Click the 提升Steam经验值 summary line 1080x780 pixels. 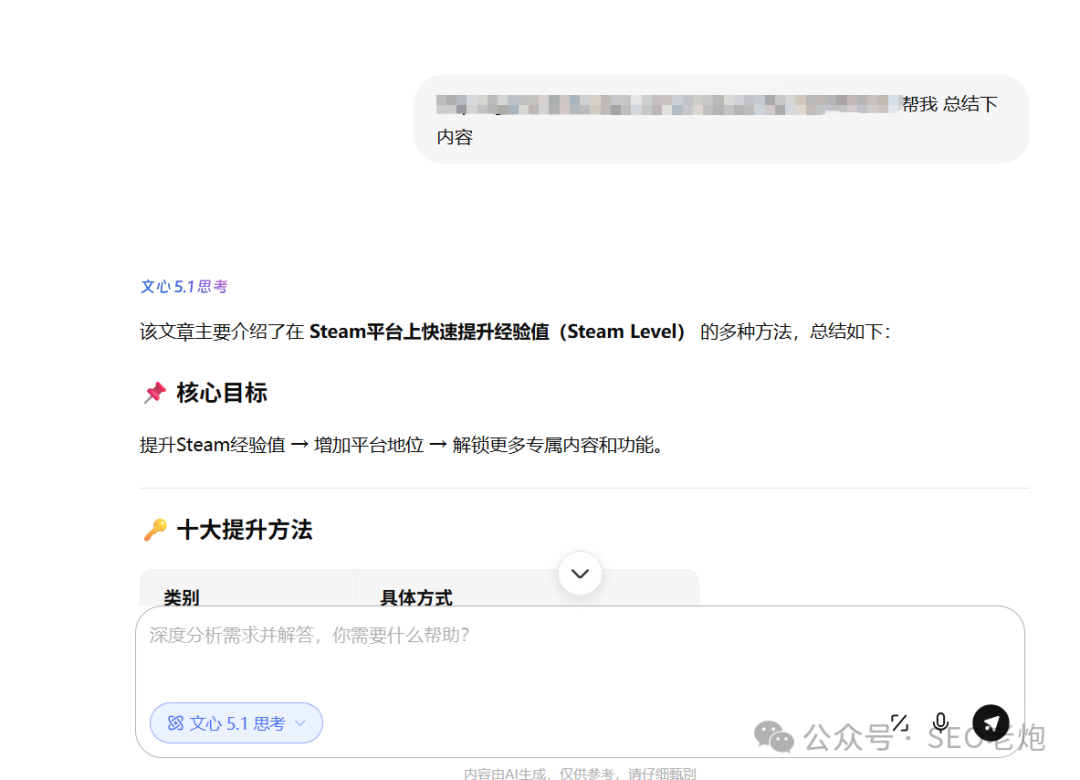(x=402, y=445)
